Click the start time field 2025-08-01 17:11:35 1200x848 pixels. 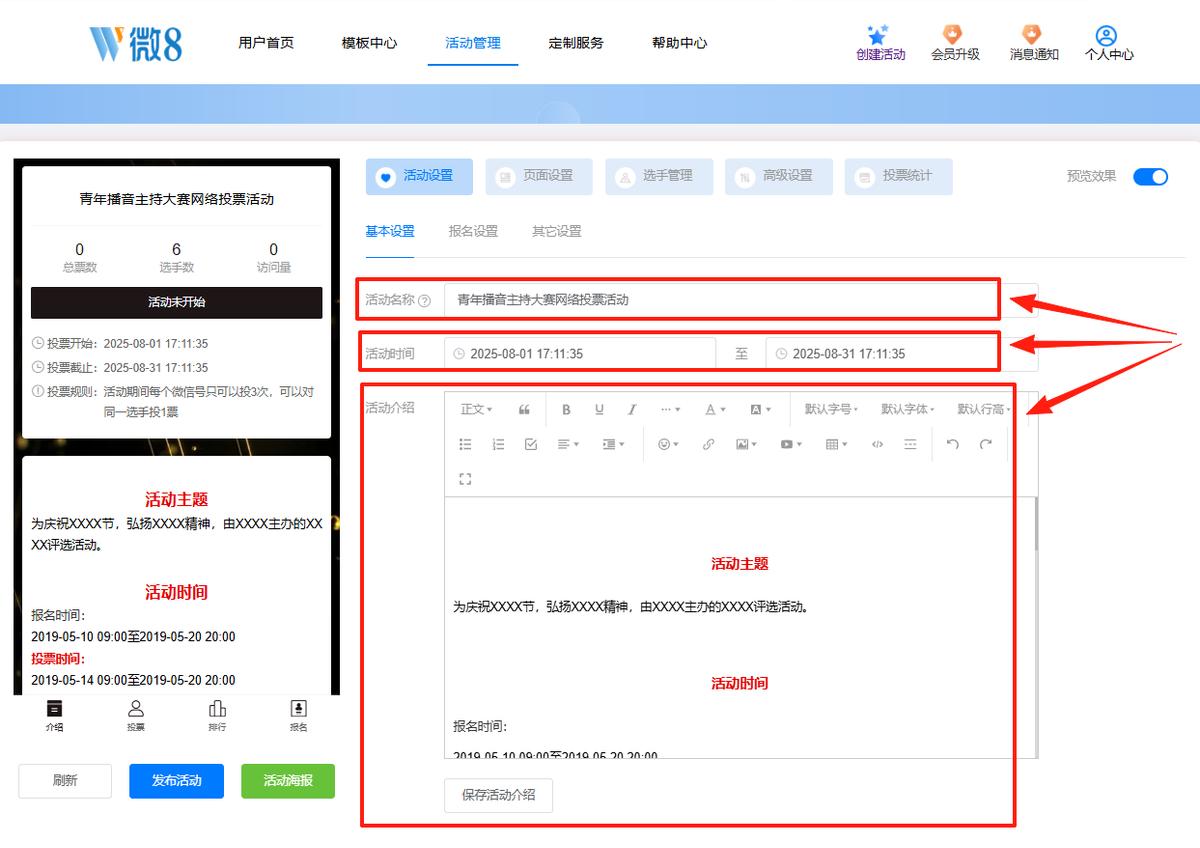(580, 354)
